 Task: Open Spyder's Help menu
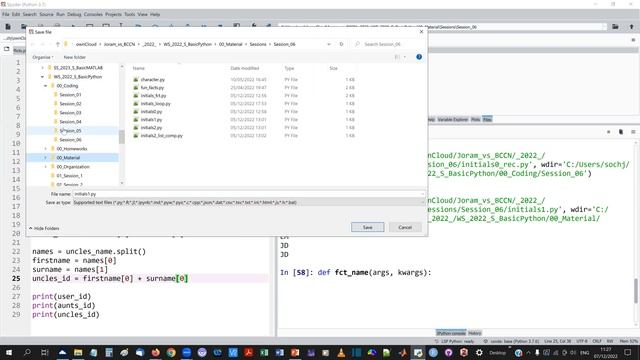155,14
